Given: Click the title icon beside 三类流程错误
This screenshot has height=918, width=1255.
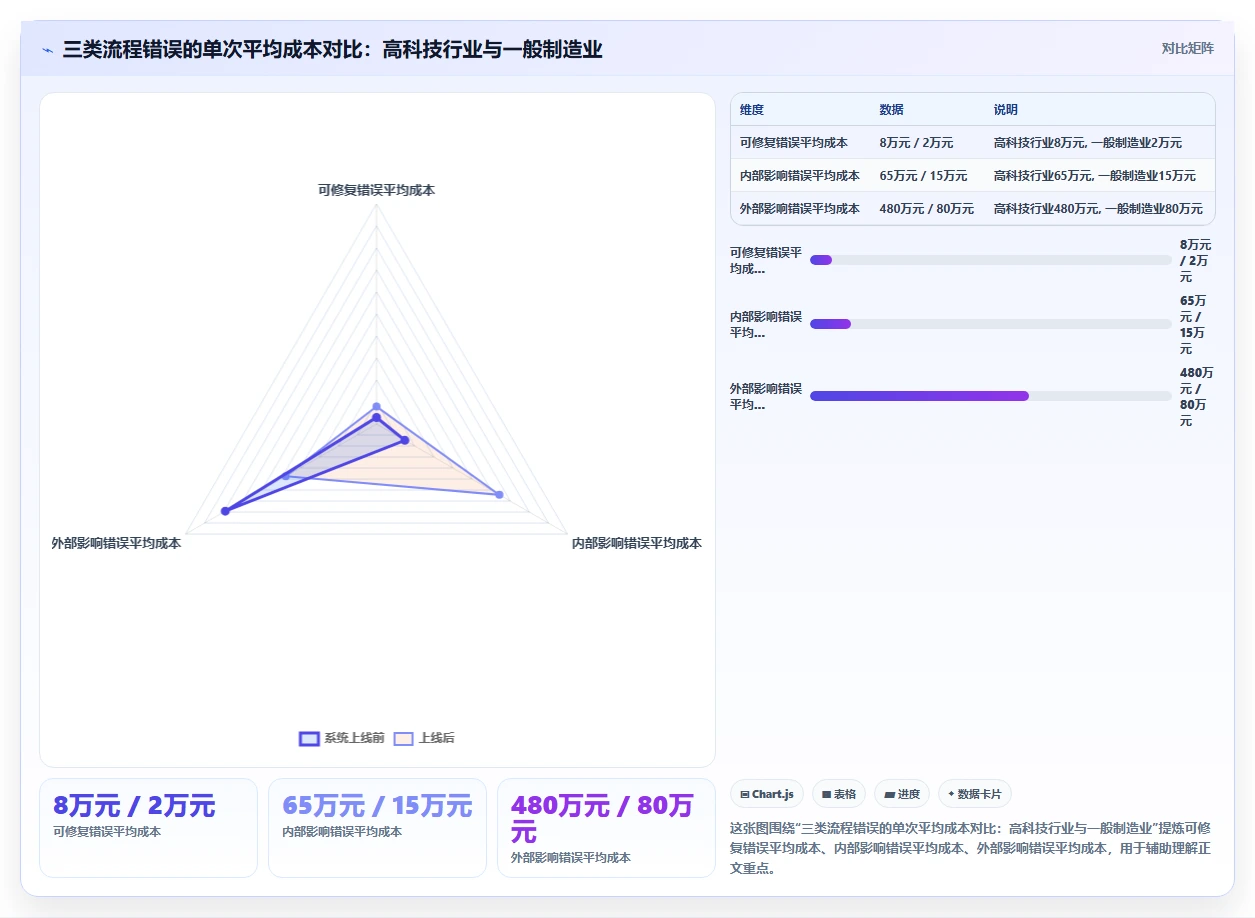Looking at the screenshot, I should click(x=48, y=50).
